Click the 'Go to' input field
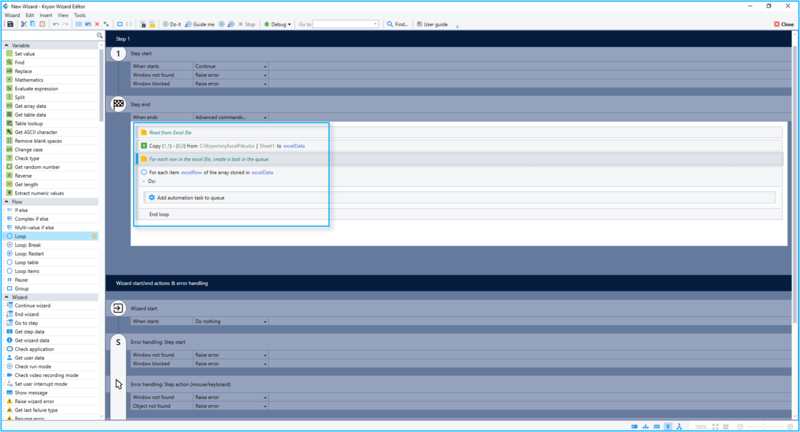 pyautogui.click(x=345, y=23)
